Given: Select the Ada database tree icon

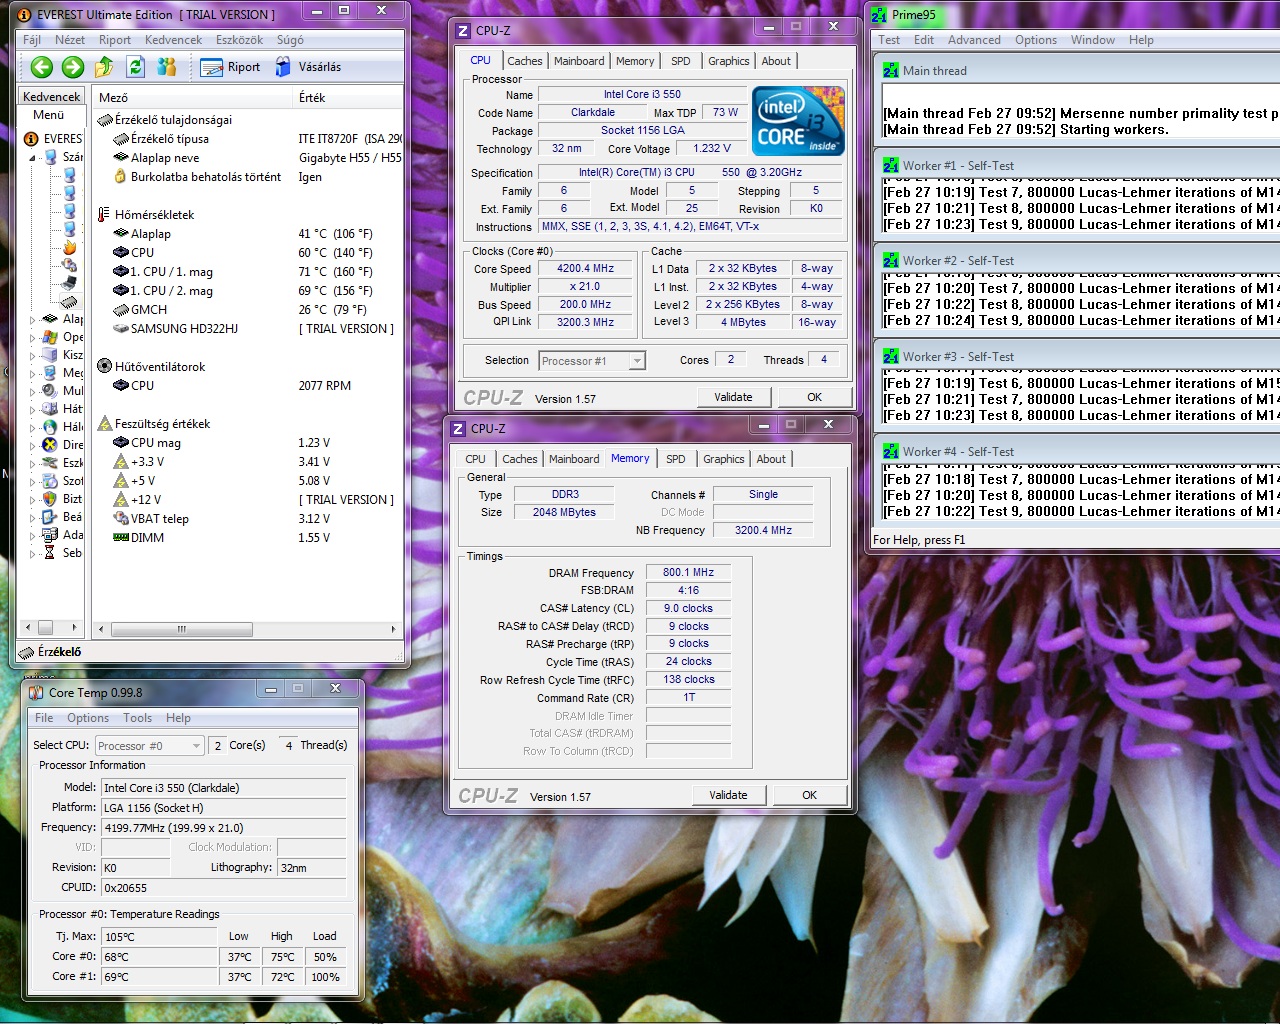Looking at the screenshot, I should [x=50, y=534].
